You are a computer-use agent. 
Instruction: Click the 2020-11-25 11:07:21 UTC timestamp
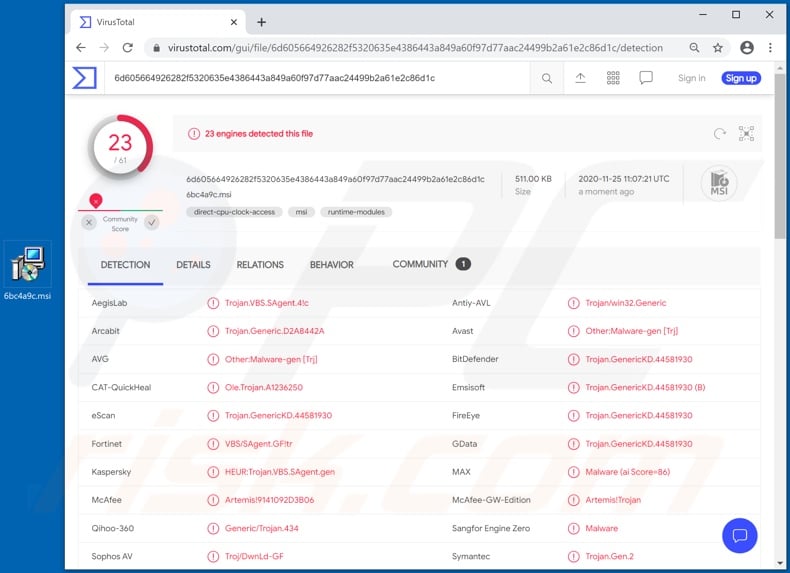pos(624,179)
